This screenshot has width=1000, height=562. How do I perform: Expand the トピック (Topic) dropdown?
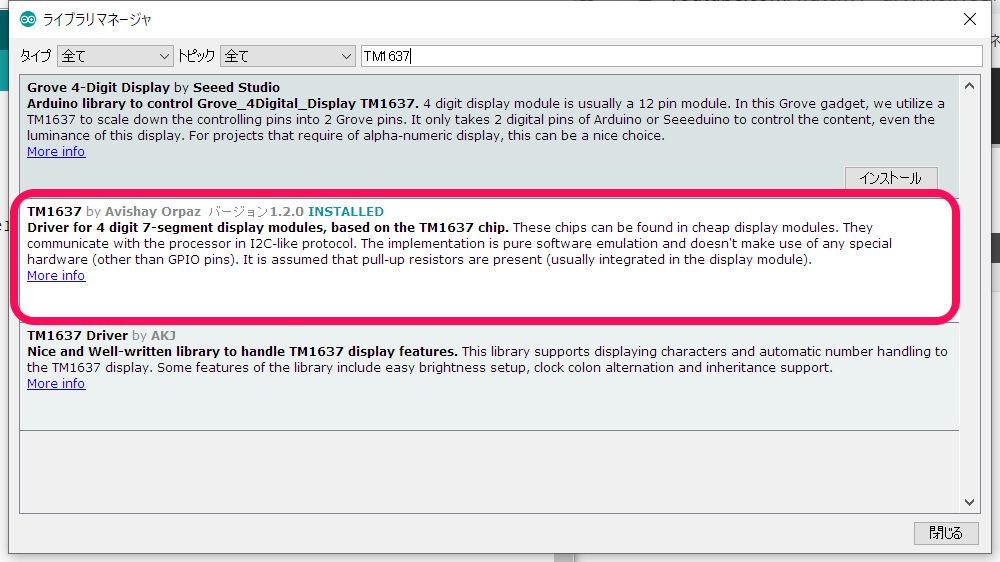pyautogui.click(x=288, y=56)
